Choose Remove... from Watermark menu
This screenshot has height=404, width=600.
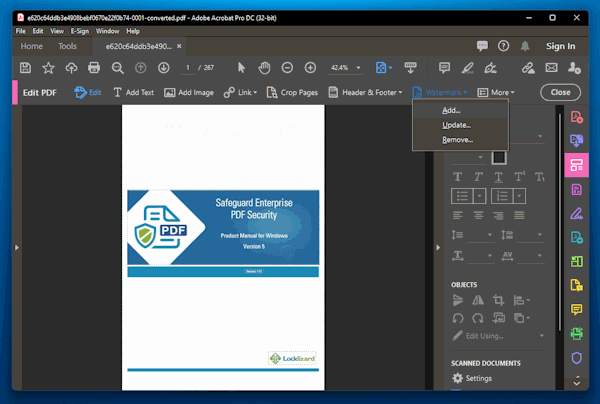pyautogui.click(x=460, y=140)
